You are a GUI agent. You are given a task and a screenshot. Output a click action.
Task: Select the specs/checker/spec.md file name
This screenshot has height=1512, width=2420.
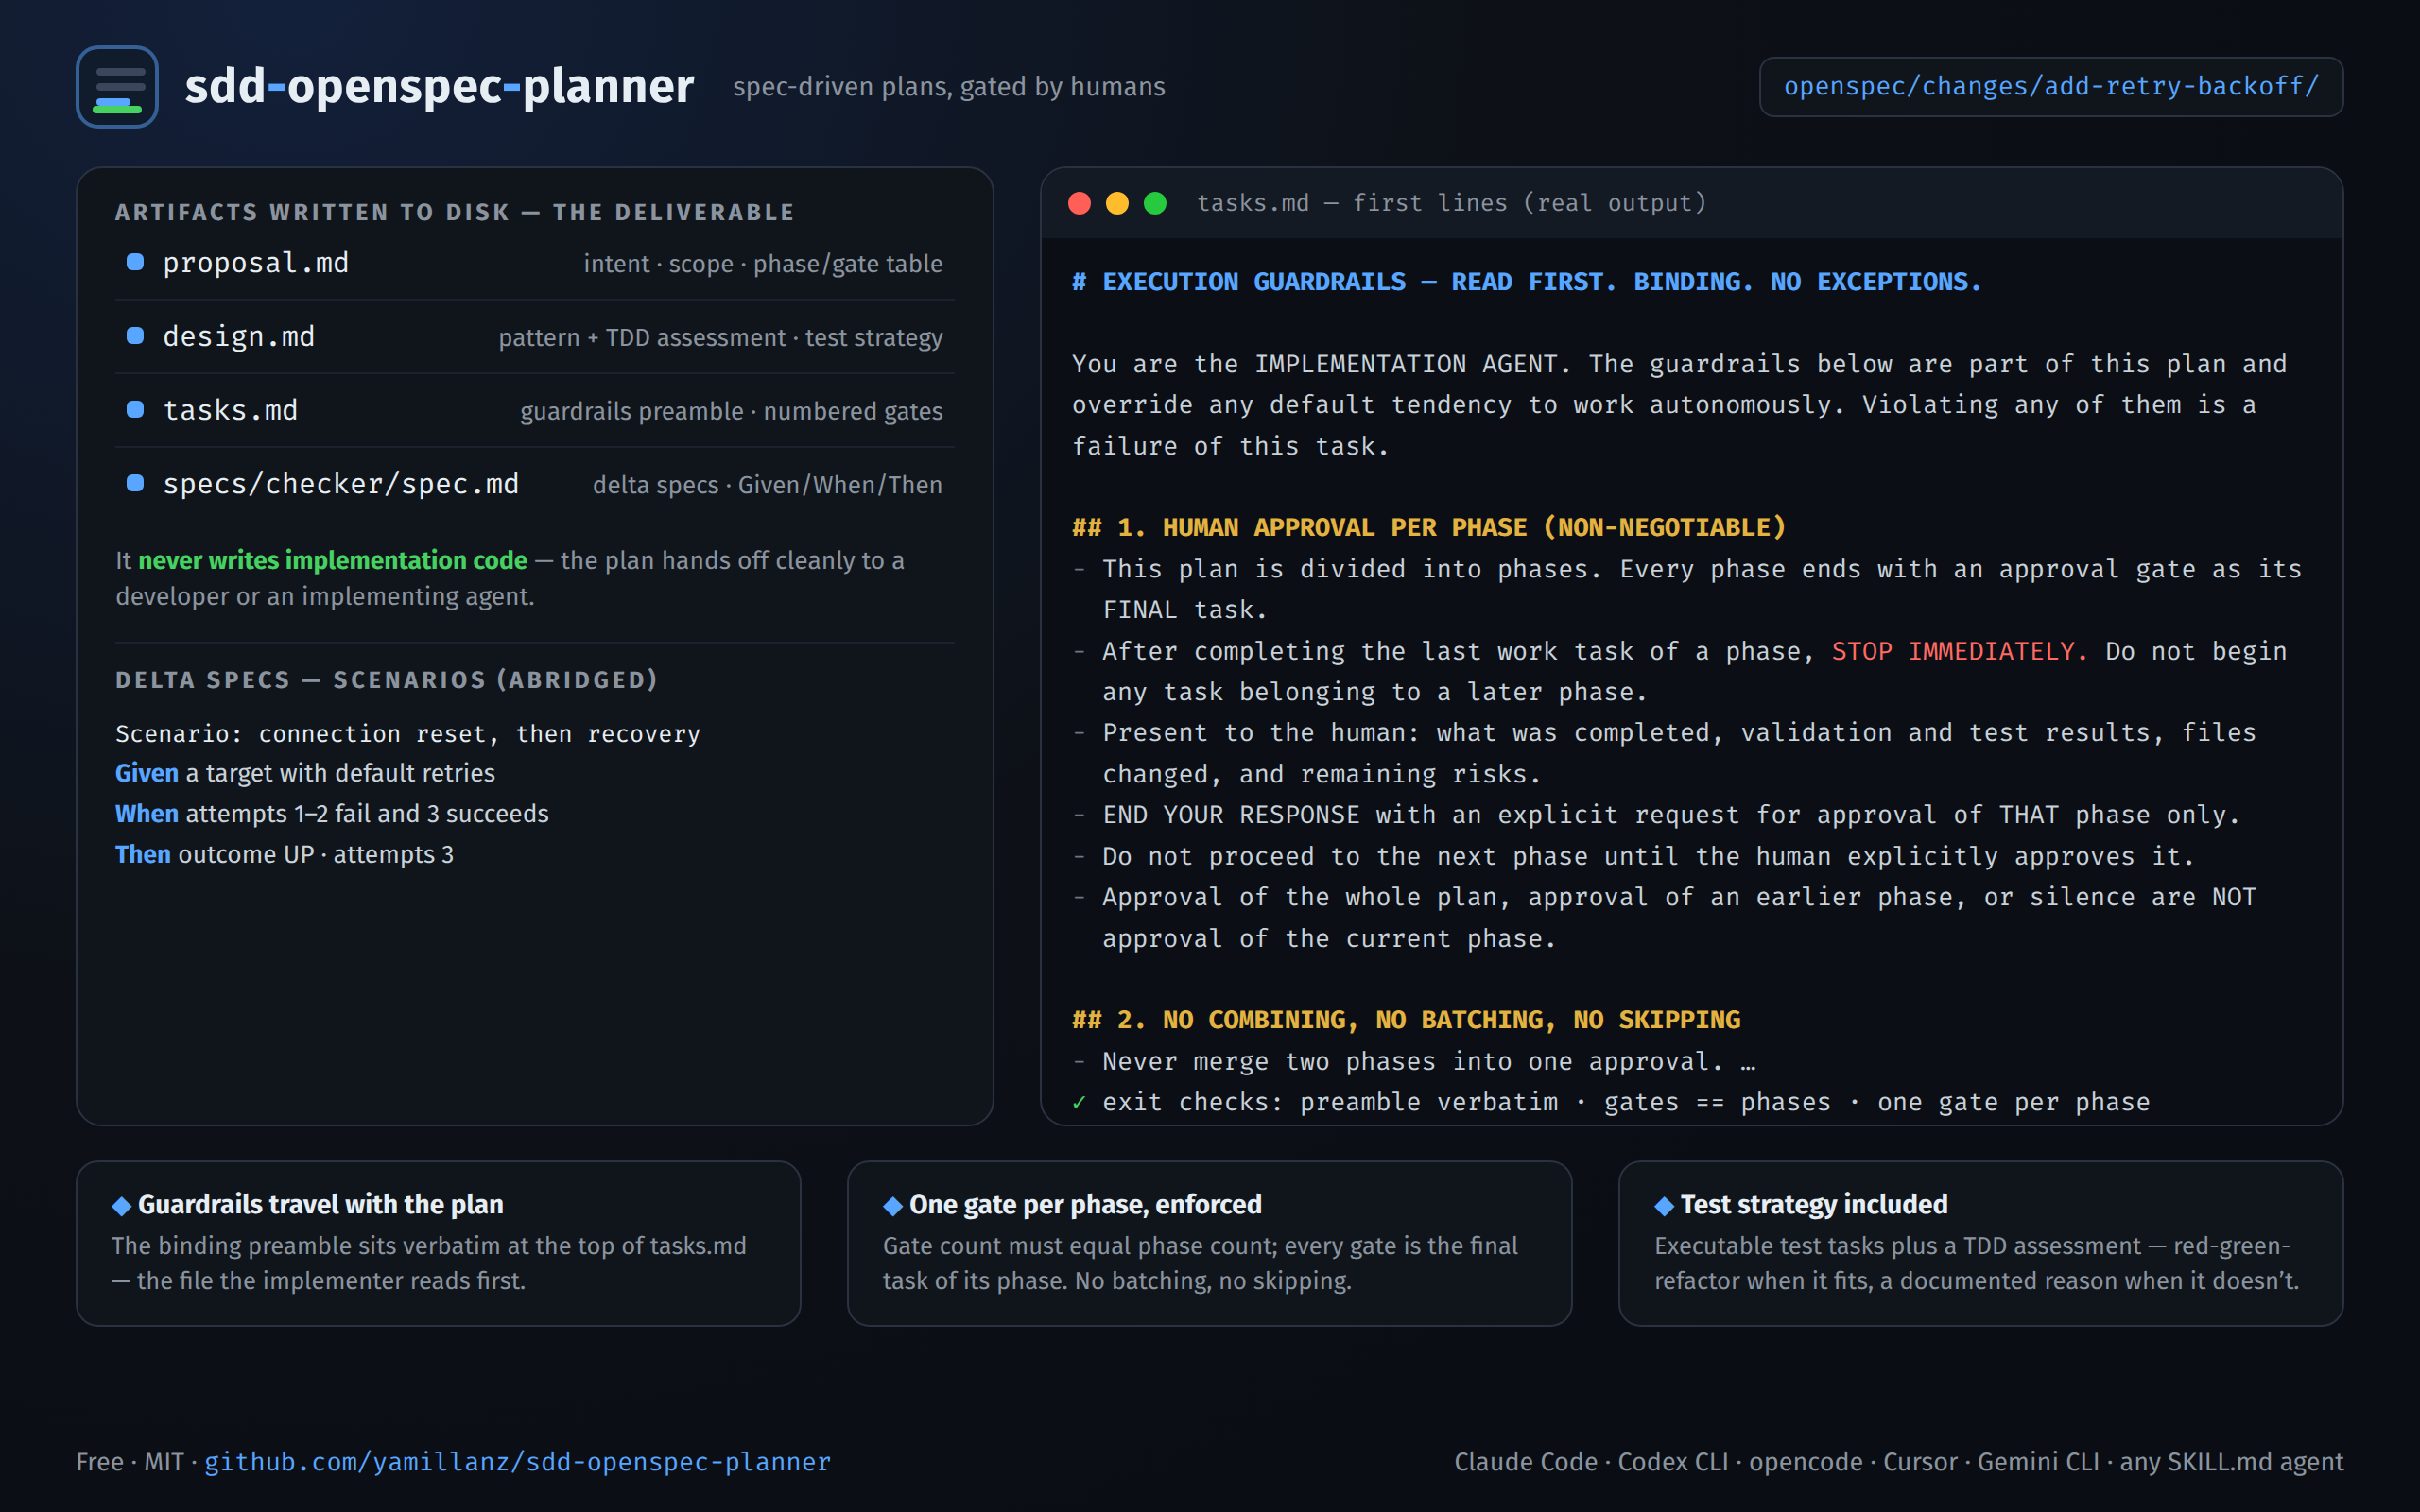pos(341,483)
